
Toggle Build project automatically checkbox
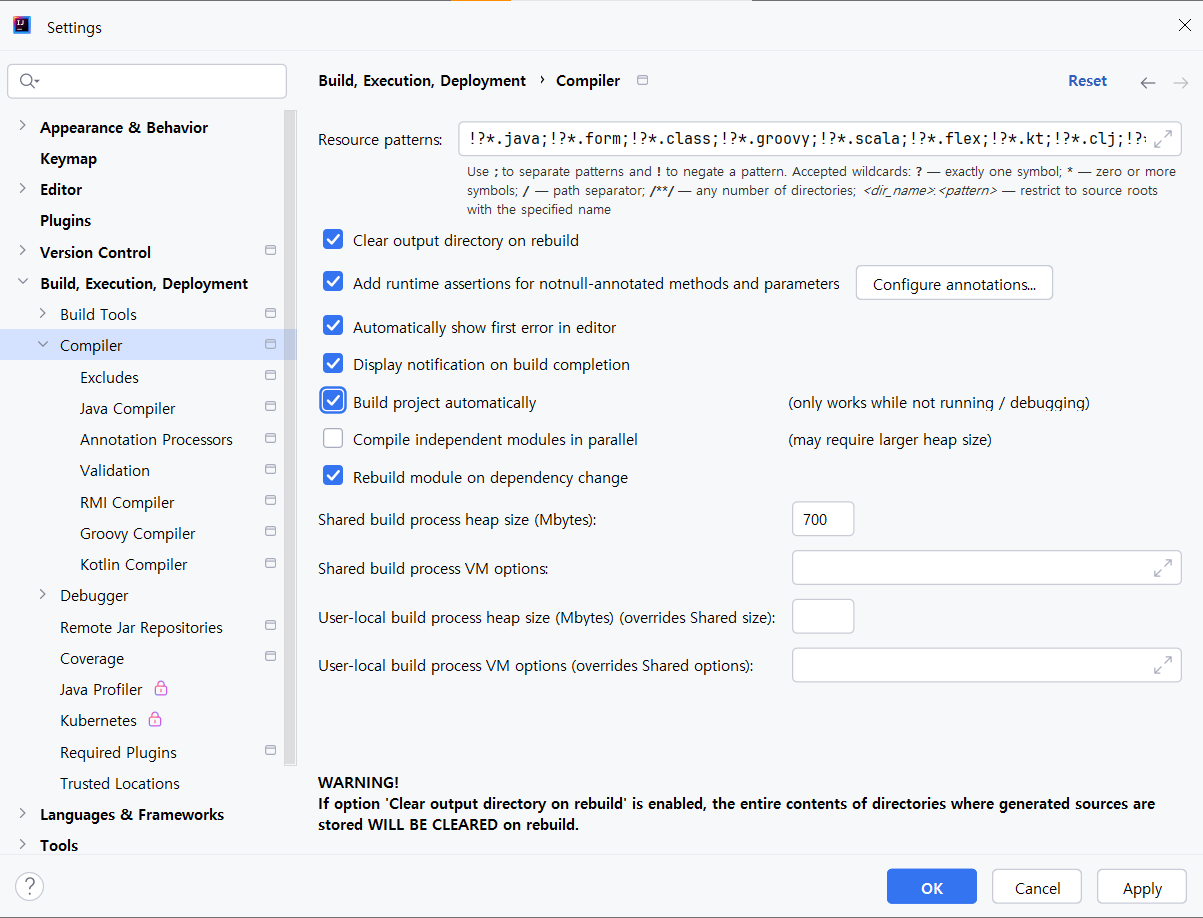click(333, 402)
